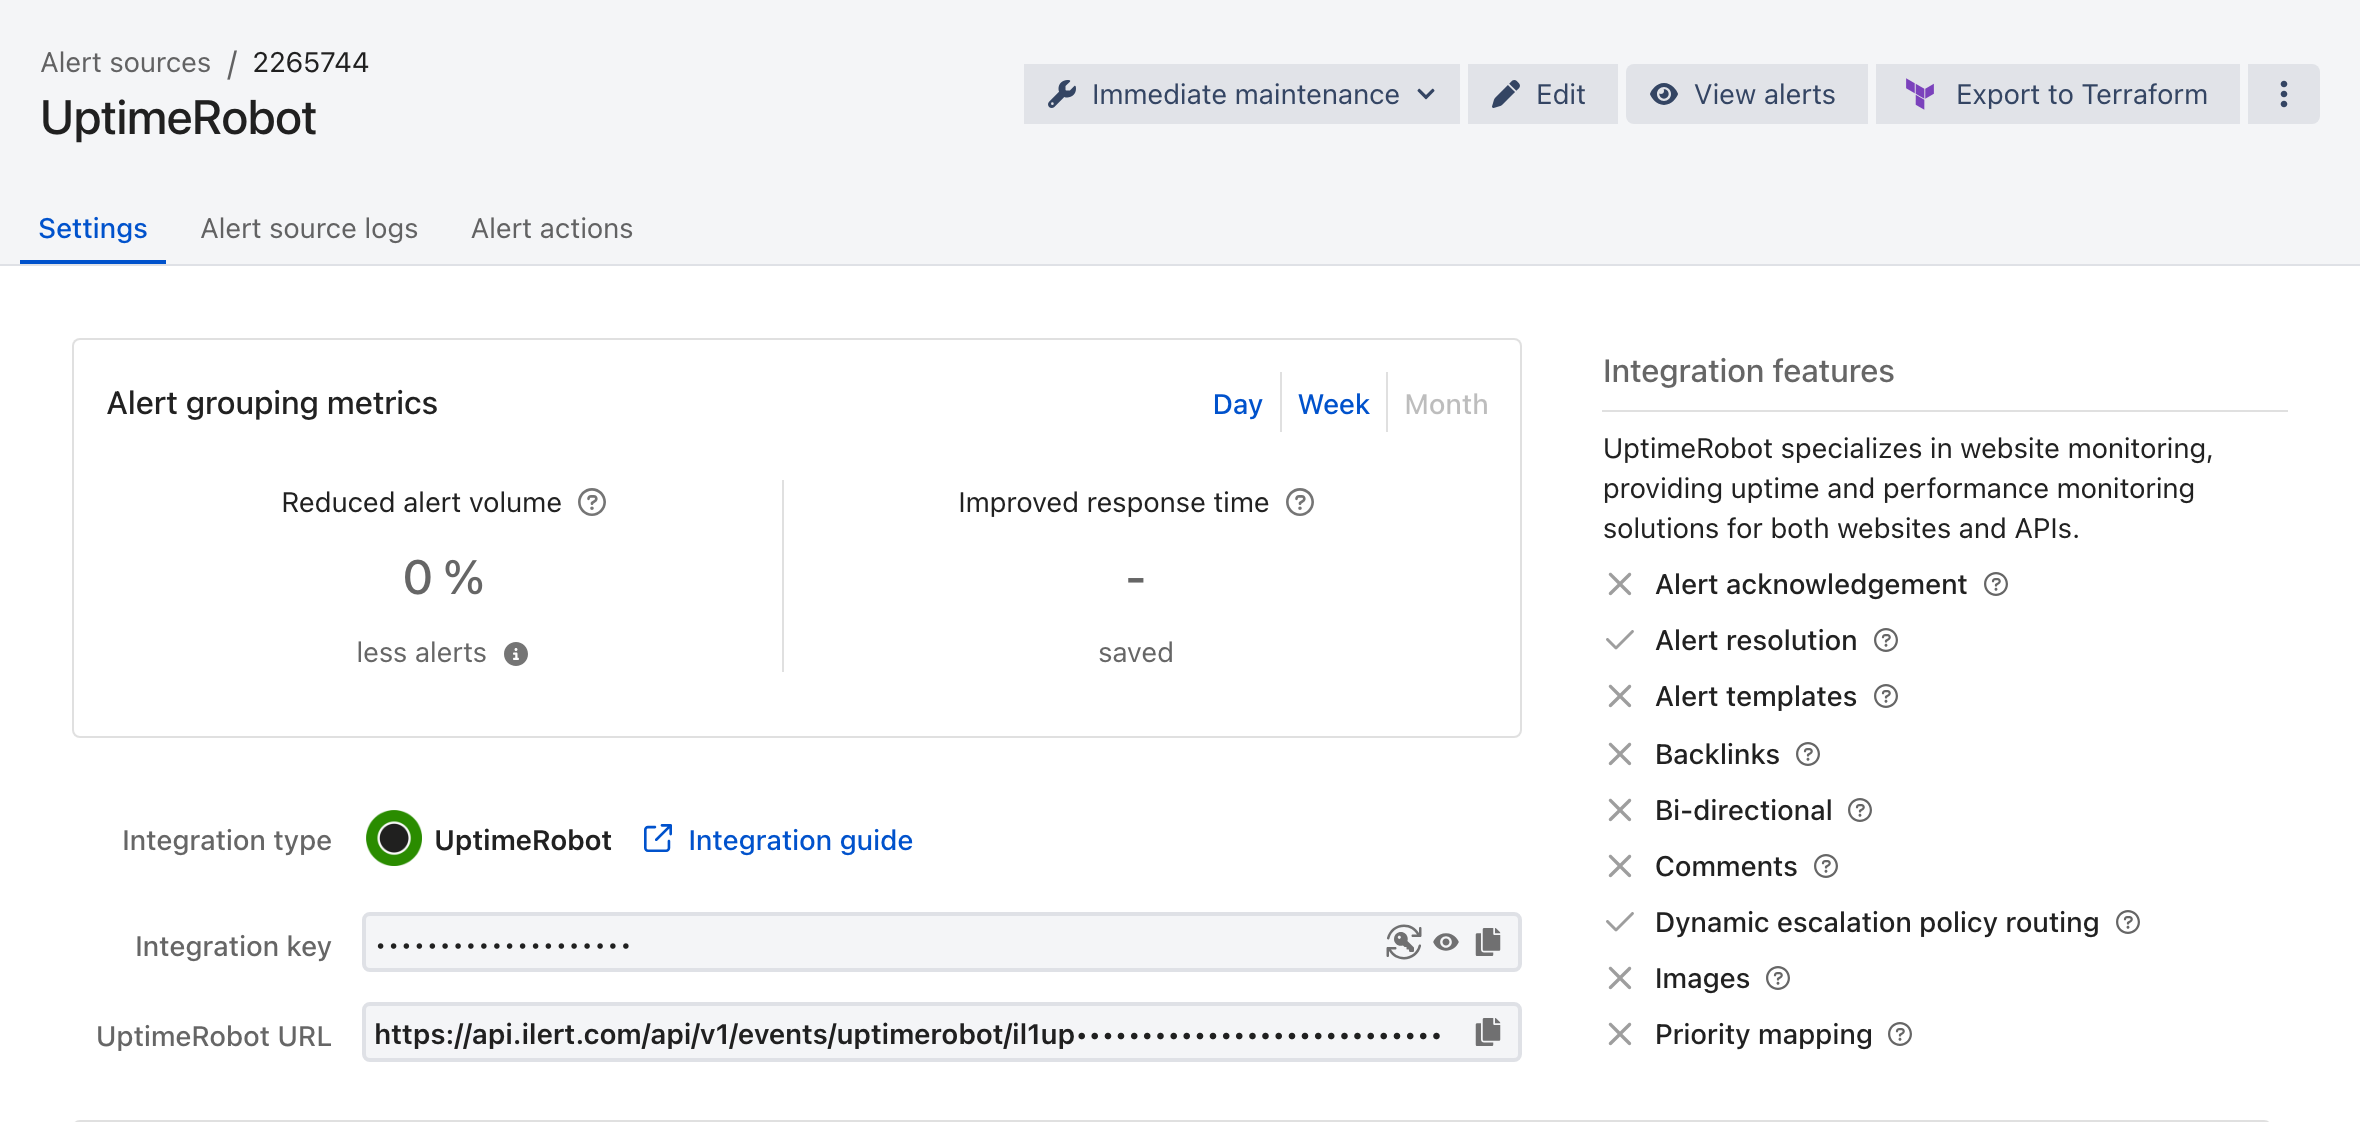Click Export to Terraform button
The height and width of the screenshot is (1122, 2360).
click(2057, 94)
